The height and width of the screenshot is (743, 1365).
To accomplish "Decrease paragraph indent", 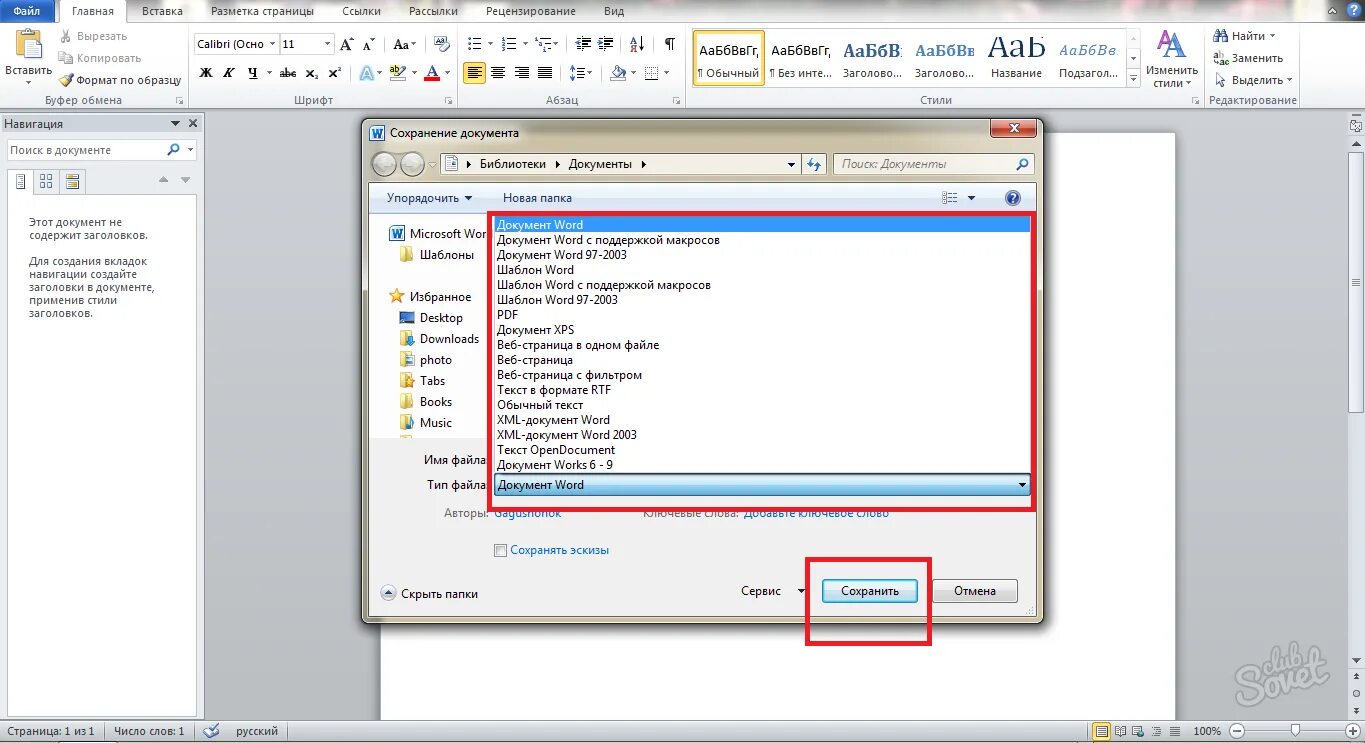I will pos(582,44).
